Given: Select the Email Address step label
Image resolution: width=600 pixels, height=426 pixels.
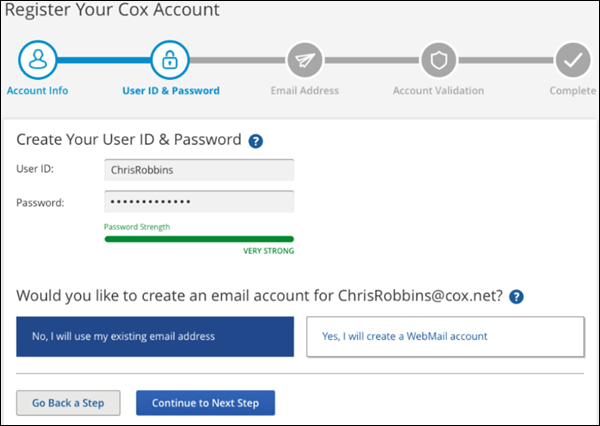Looking at the screenshot, I should click(305, 91).
